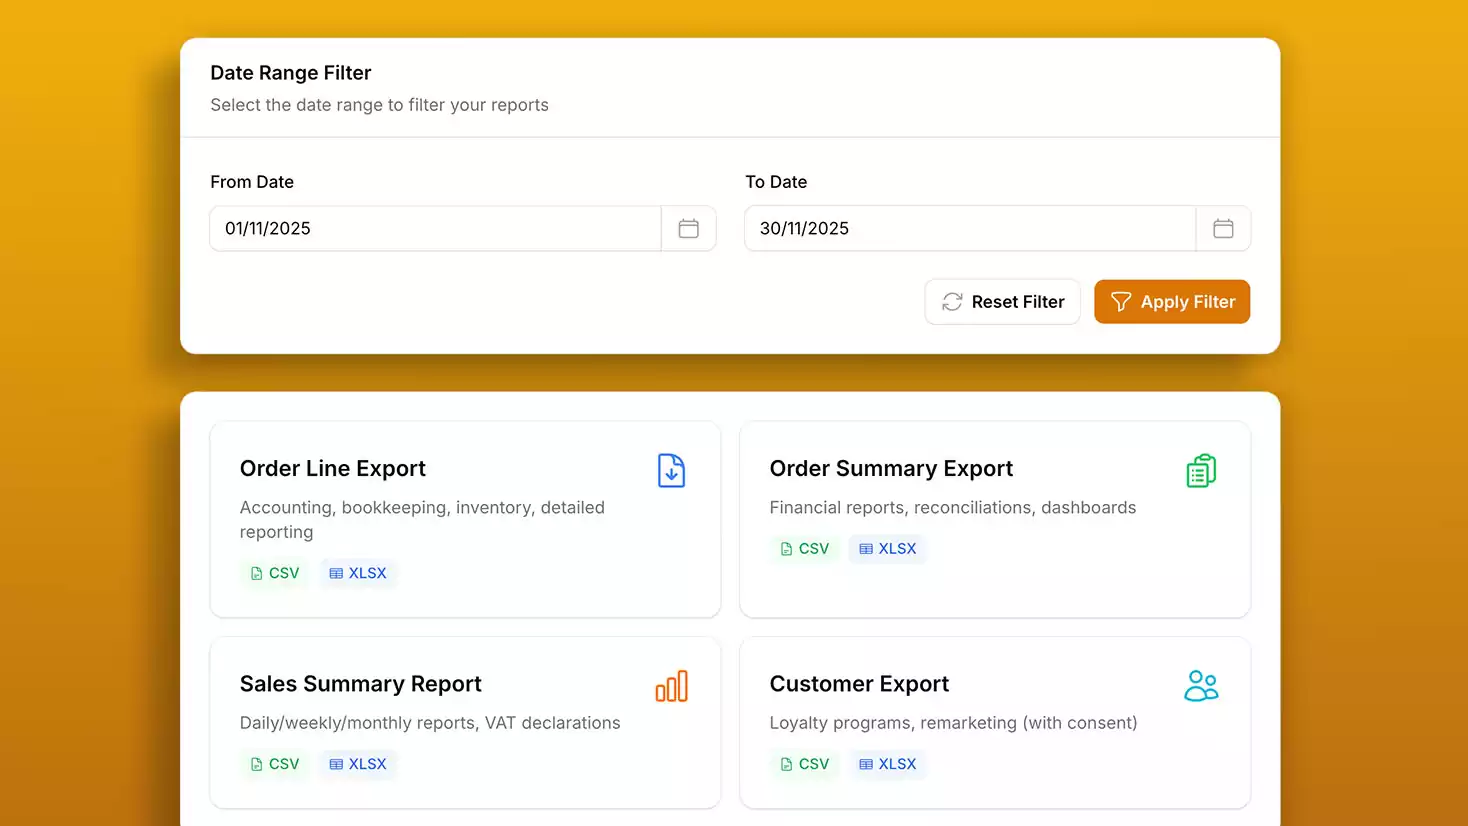Click the Order Line Export download file icon
The width and height of the screenshot is (1468, 826).
pyautogui.click(x=671, y=471)
